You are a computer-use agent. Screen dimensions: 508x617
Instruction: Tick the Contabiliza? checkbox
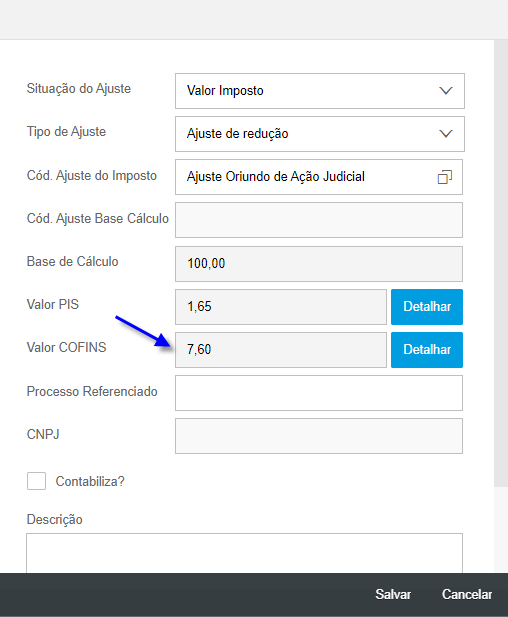pyautogui.click(x=36, y=481)
